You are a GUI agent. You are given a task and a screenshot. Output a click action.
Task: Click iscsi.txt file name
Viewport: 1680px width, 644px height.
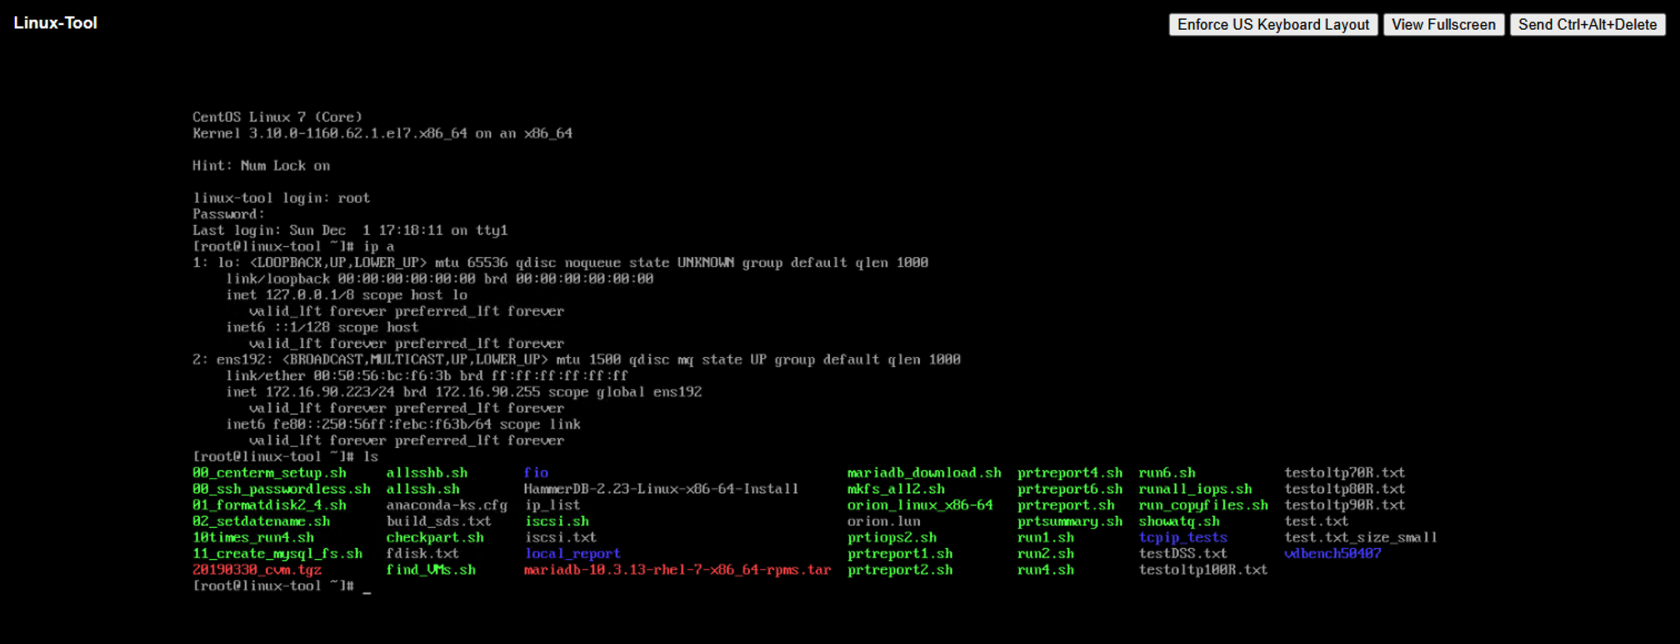[x=560, y=537]
